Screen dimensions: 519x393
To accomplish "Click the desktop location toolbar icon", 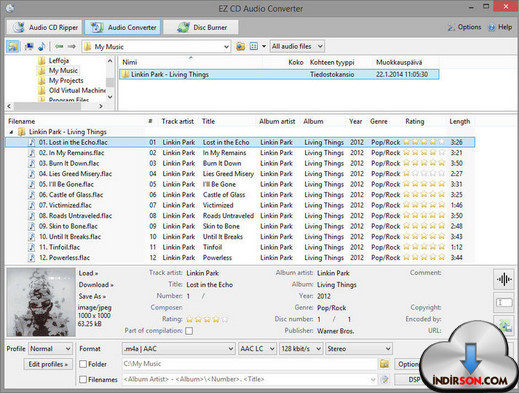I will pos(29,46).
